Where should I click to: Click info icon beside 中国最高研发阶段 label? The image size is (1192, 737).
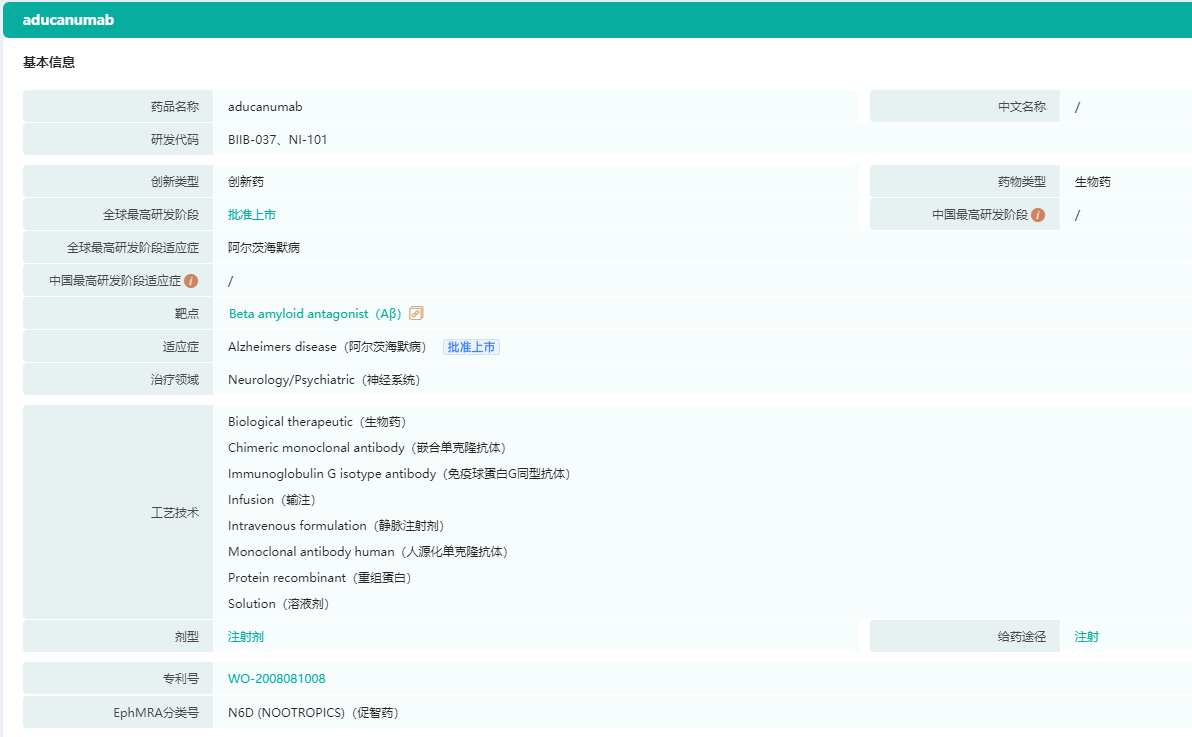click(x=1038, y=215)
